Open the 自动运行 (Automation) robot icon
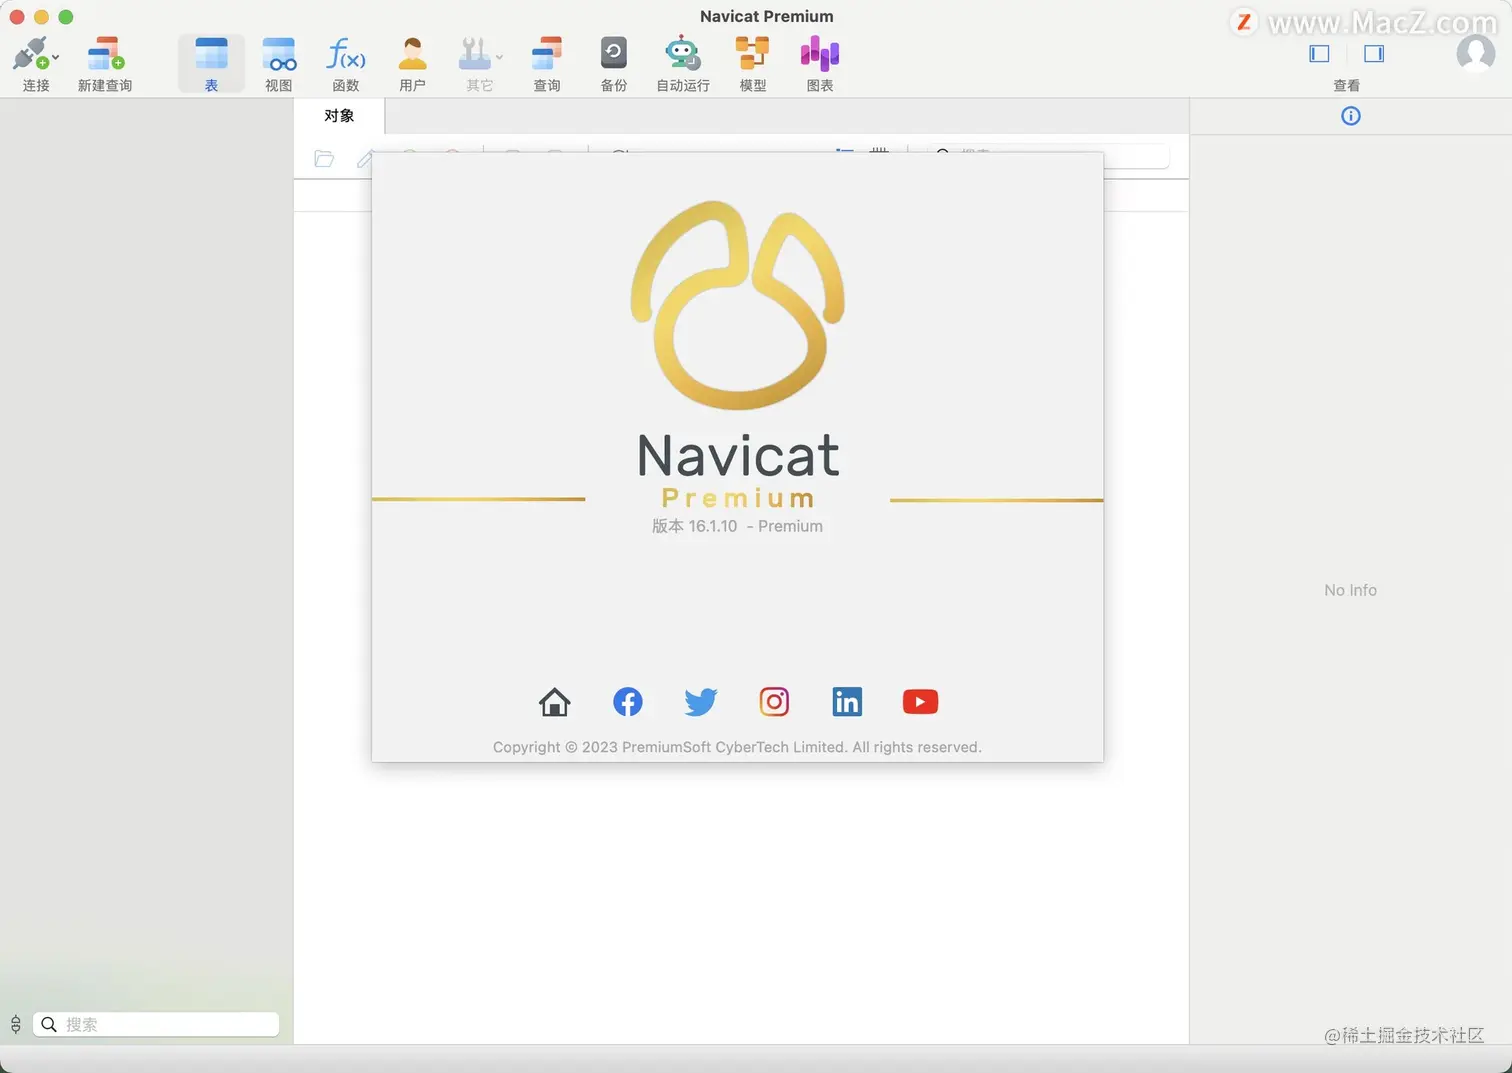Viewport: 1512px width, 1073px height. coord(682,53)
